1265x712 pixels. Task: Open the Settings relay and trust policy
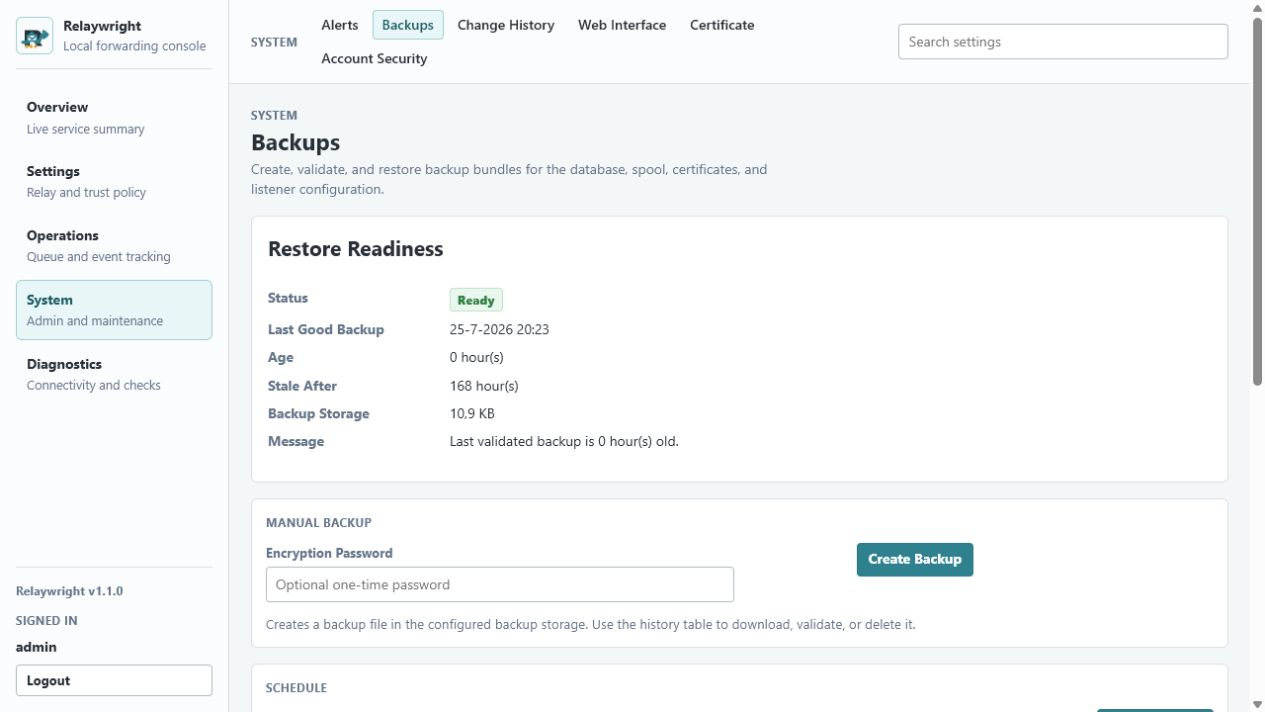pyautogui.click(x=114, y=182)
